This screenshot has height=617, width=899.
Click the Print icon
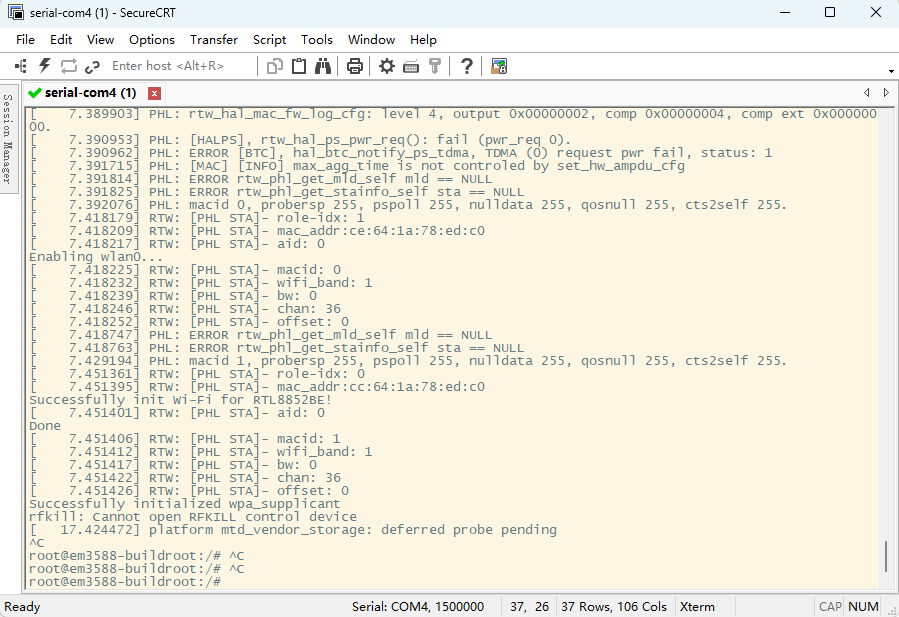[x=355, y=66]
